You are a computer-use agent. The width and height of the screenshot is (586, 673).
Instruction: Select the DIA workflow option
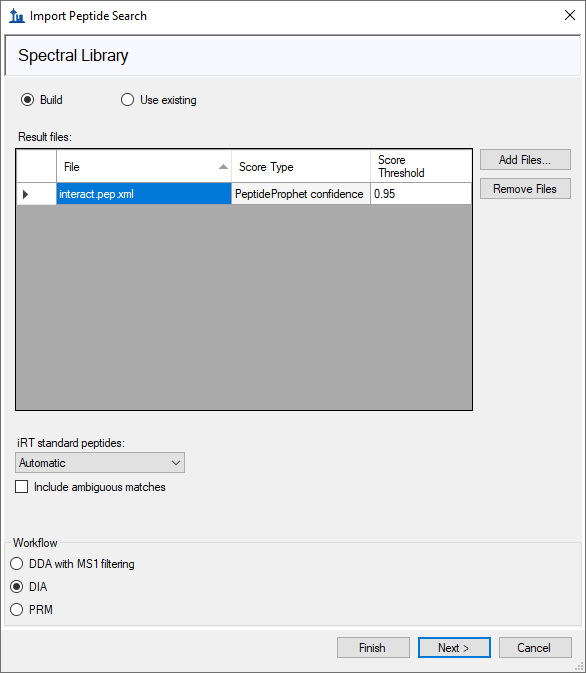[17, 587]
